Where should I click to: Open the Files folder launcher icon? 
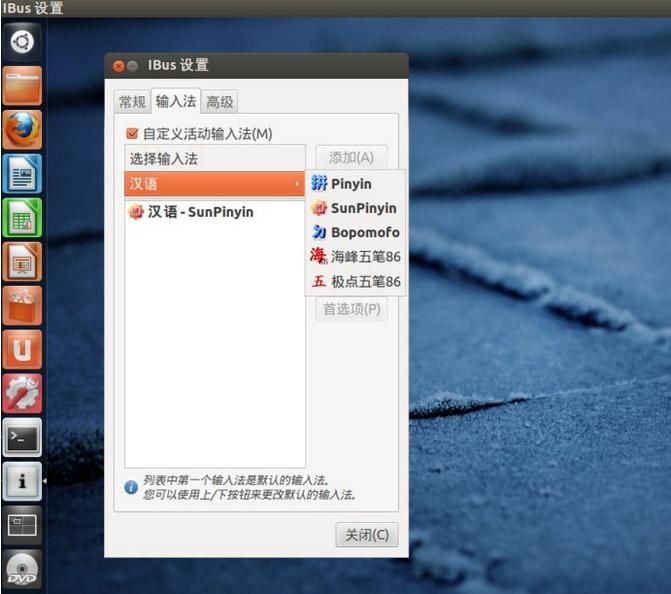tap(22, 86)
